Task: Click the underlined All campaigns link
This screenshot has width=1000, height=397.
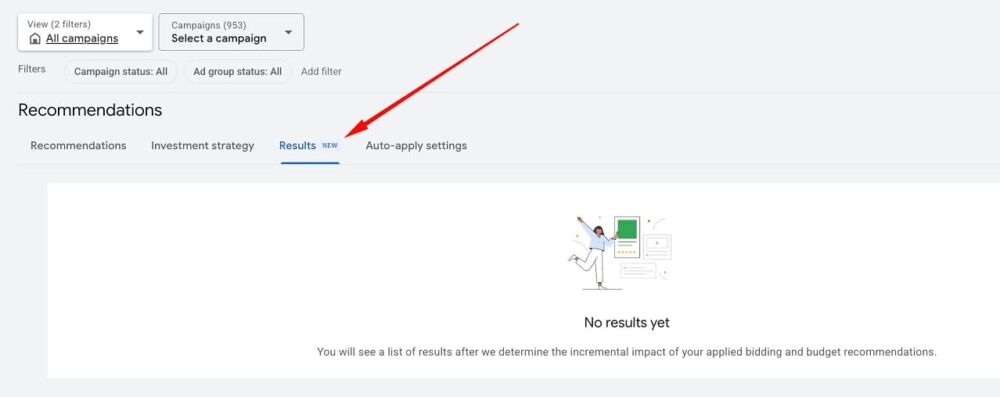Action: pos(82,38)
